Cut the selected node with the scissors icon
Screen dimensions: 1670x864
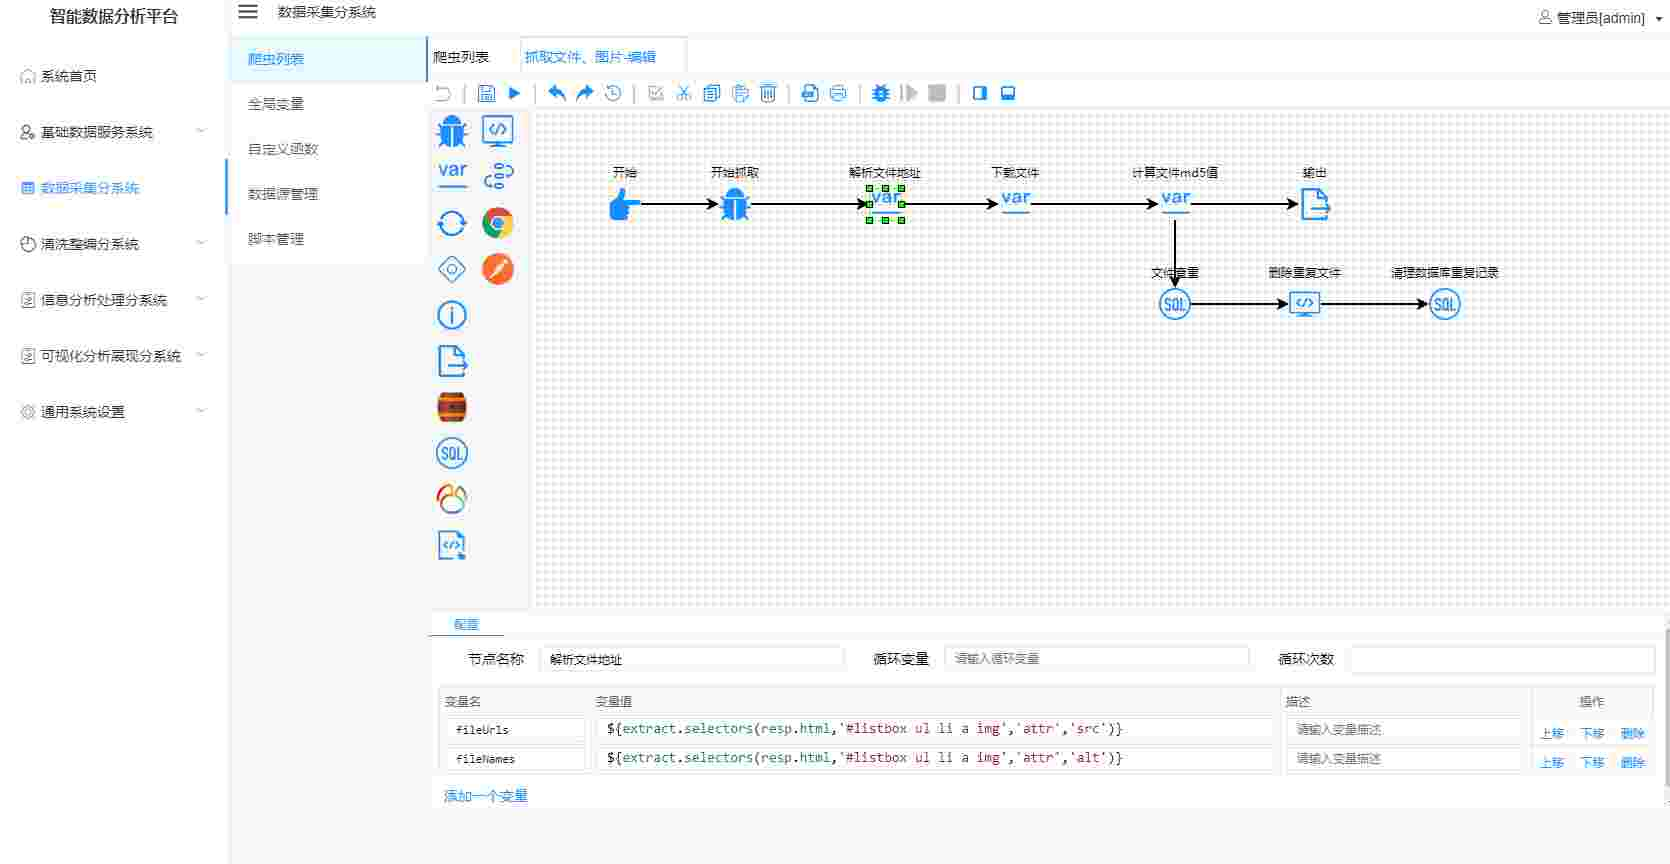pos(684,93)
